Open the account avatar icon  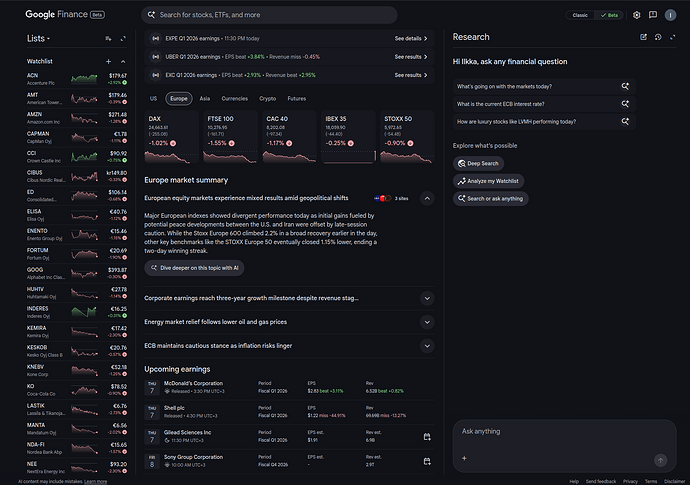(670, 15)
